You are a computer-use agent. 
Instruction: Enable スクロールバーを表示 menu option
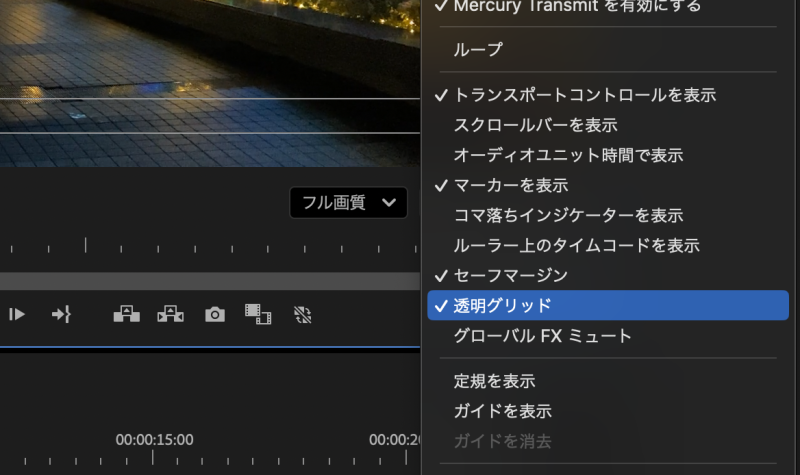point(535,126)
